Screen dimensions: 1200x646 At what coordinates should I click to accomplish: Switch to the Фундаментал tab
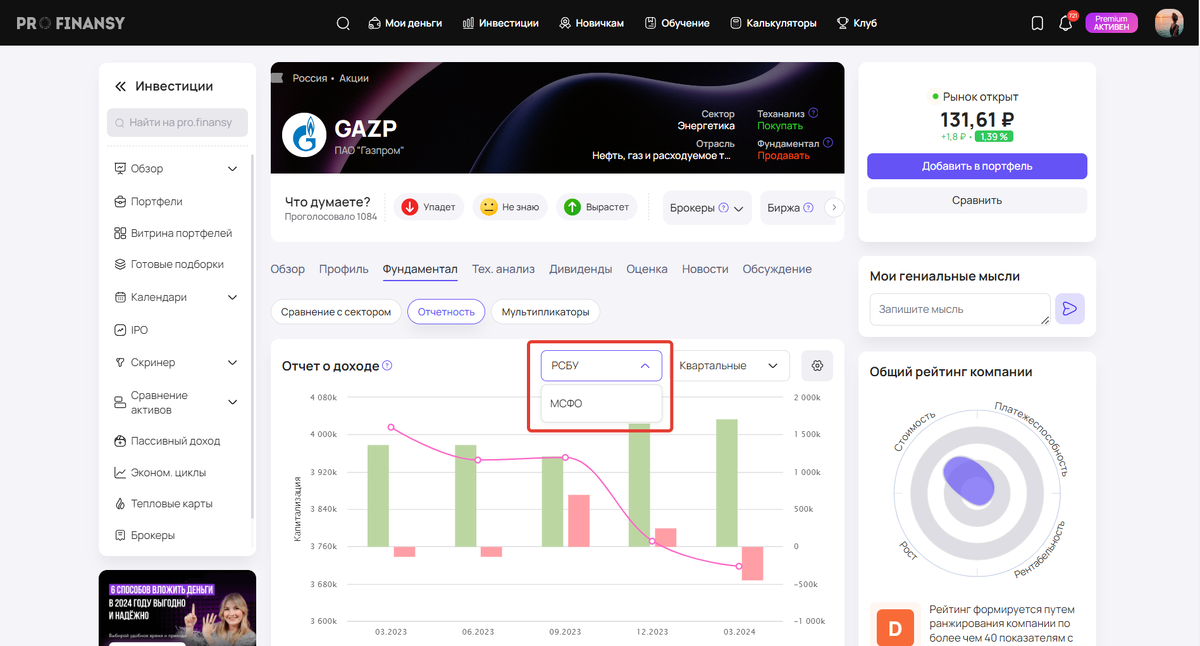pyautogui.click(x=420, y=269)
